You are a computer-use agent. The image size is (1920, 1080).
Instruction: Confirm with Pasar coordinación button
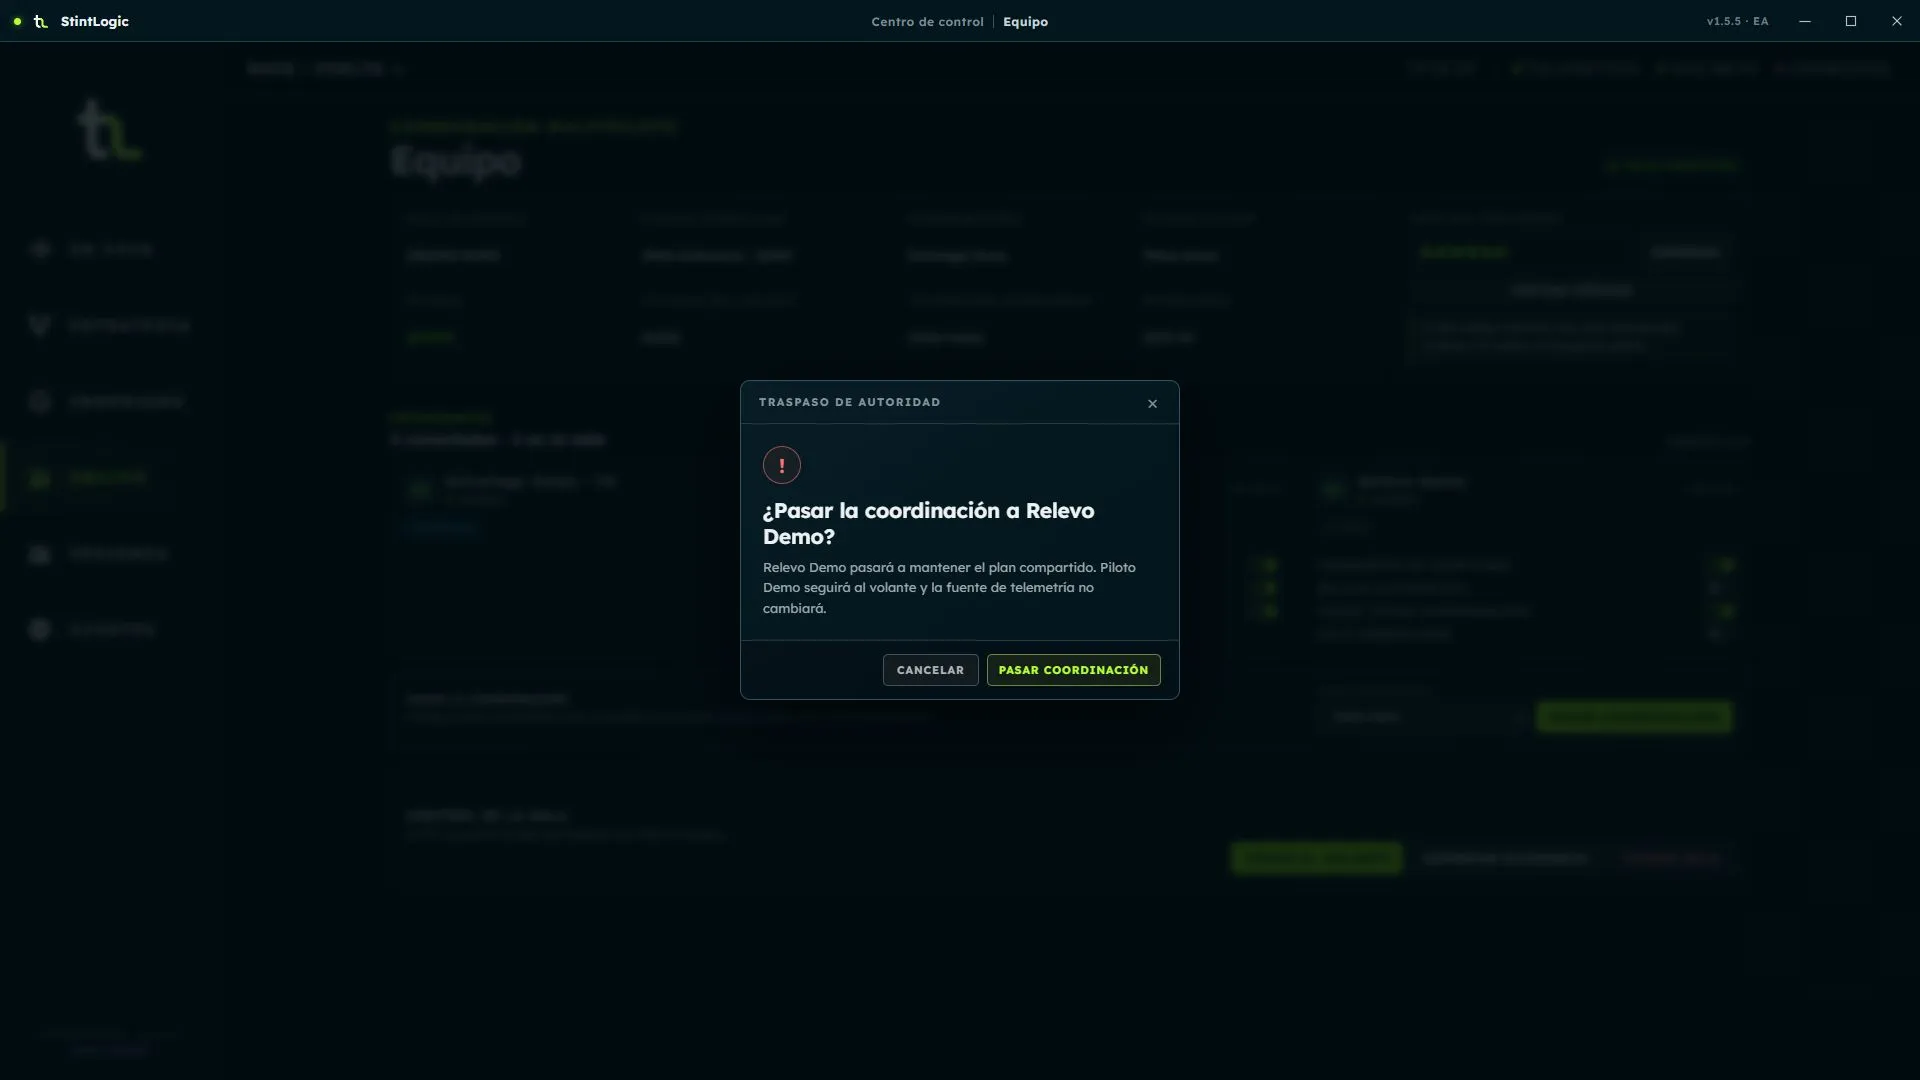[x=1073, y=670]
